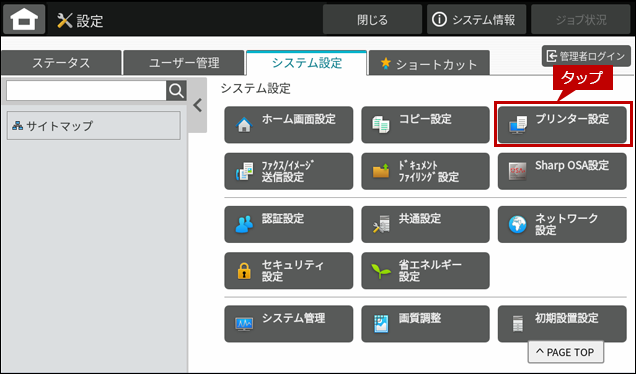This screenshot has width=636, height=374.
Task: Switch to ステータス tab
Action: [61, 63]
